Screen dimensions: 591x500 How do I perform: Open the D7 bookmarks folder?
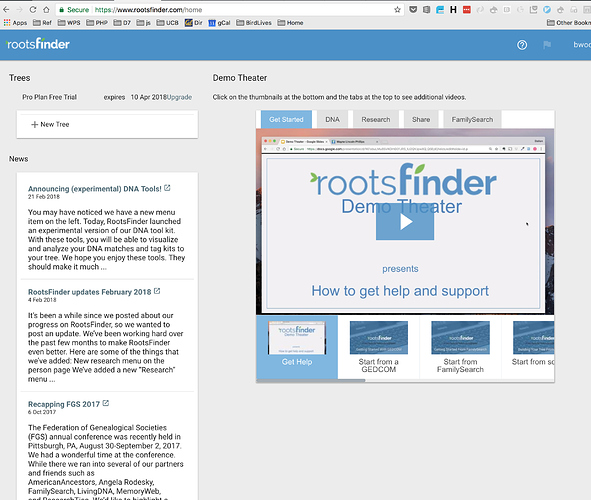pos(122,23)
